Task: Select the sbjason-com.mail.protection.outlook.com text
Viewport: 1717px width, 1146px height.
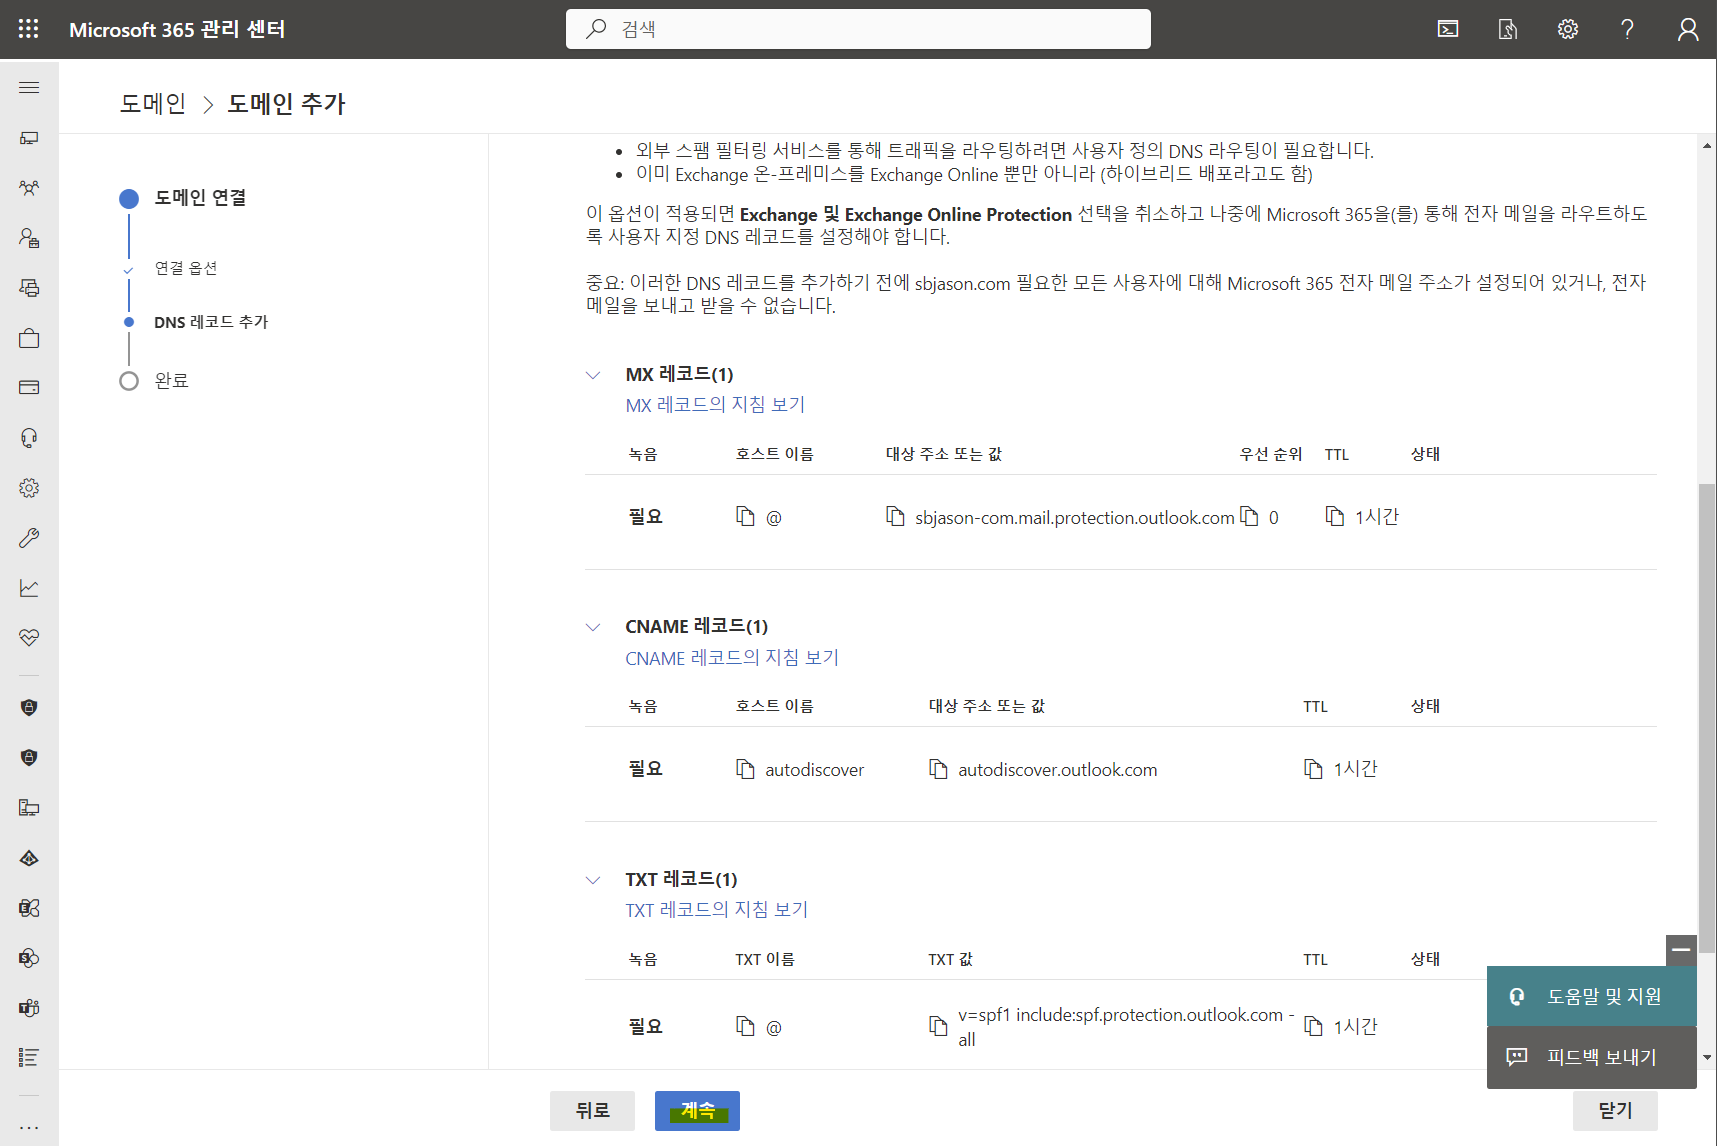Action: 1074,518
